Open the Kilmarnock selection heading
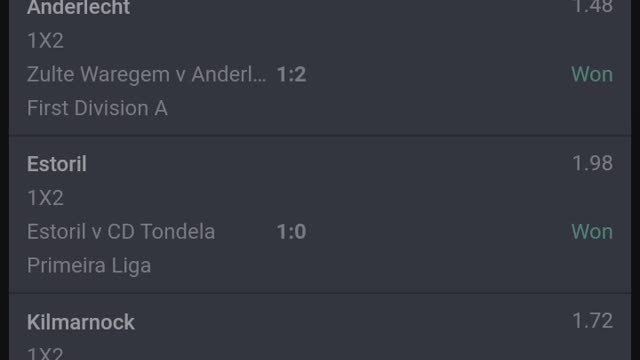Image resolution: width=640 pixels, height=360 pixels. [x=81, y=322]
